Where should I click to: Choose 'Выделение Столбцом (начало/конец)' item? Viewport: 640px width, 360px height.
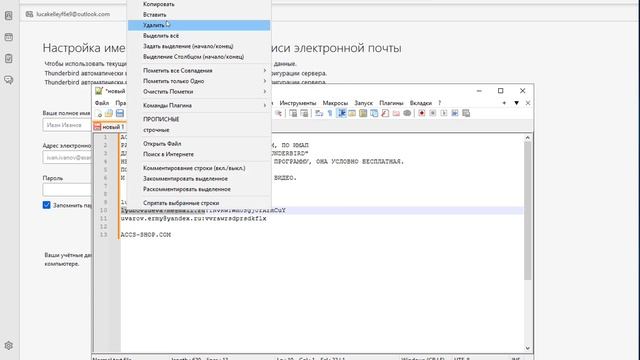[x=199, y=57]
